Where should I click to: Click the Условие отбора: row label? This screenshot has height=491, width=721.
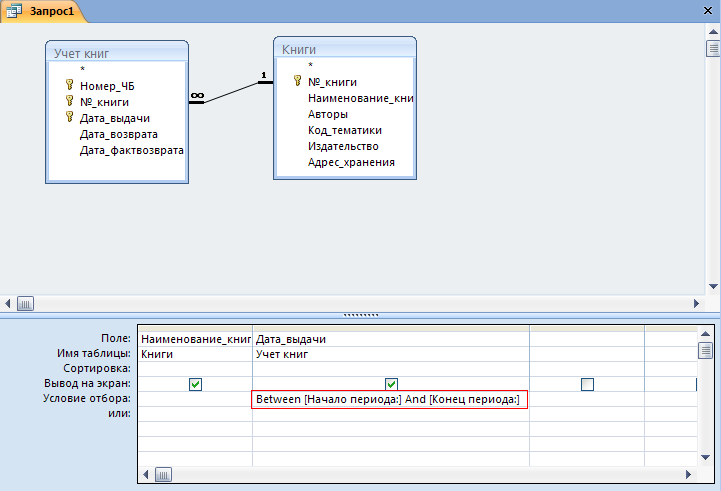tap(87, 398)
